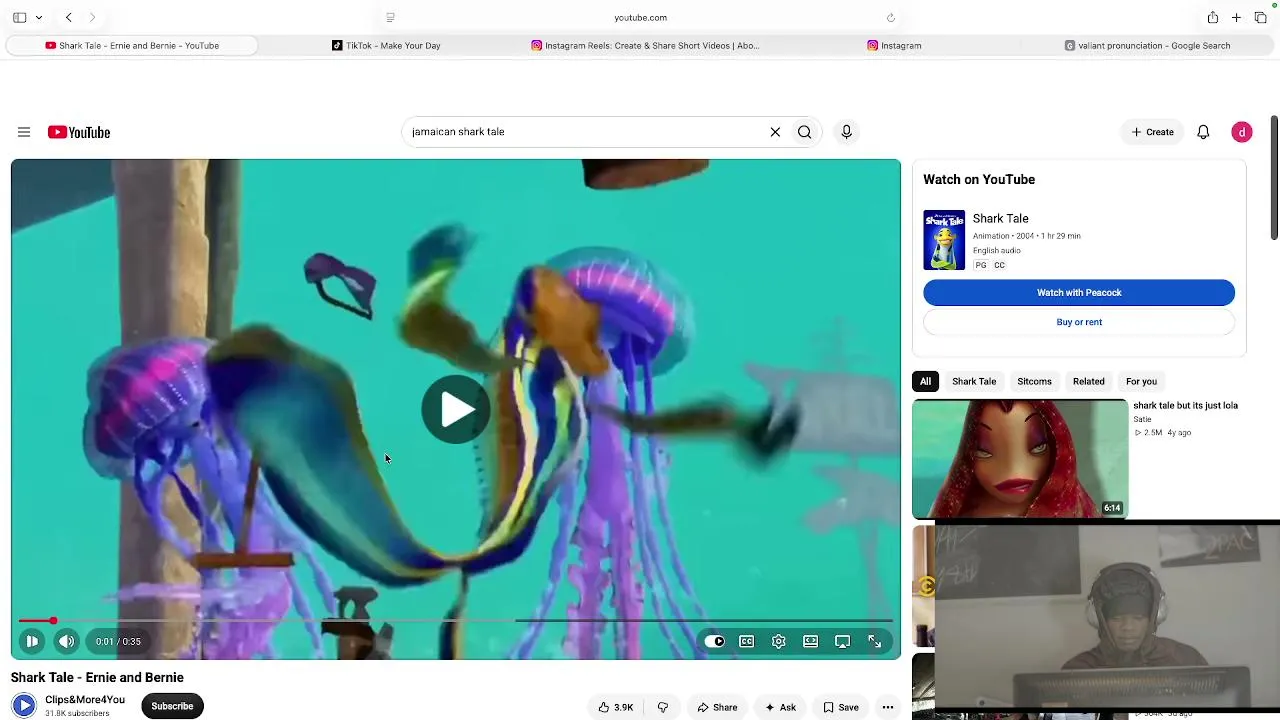Share the Shark Tale video
Viewport: 1280px width, 720px height.
[717, 707]
